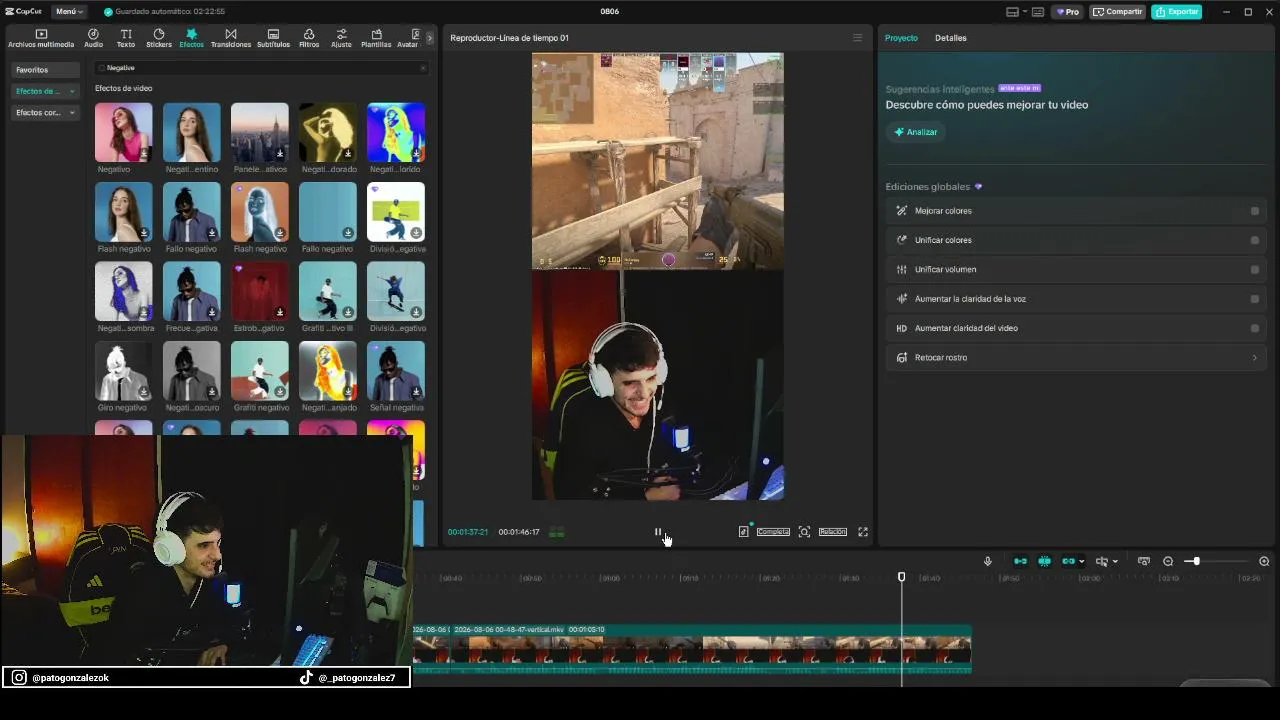Toggle clip linking on timeline
This screenshot has height=720, width=1280.
coord(1068,561)
